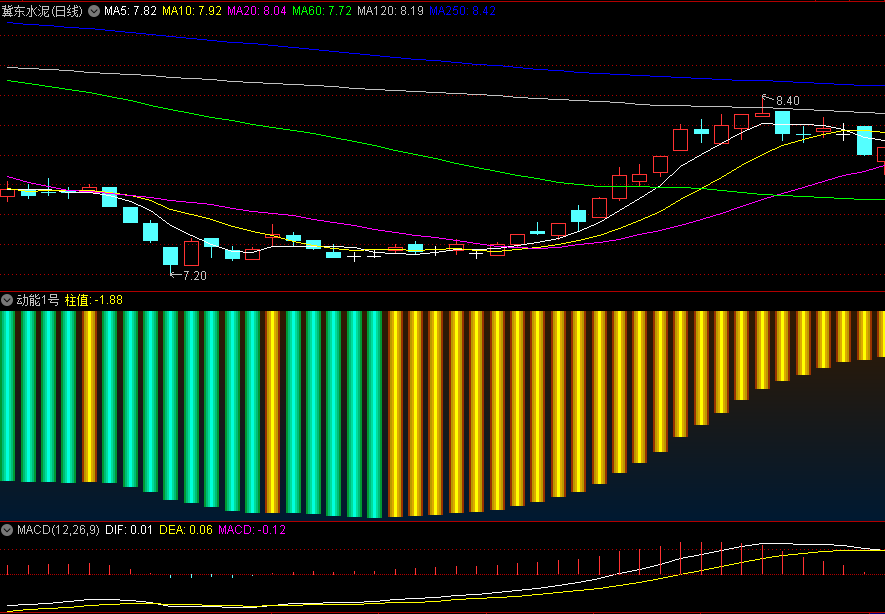Select the 动能1号 indicator name

37,300
